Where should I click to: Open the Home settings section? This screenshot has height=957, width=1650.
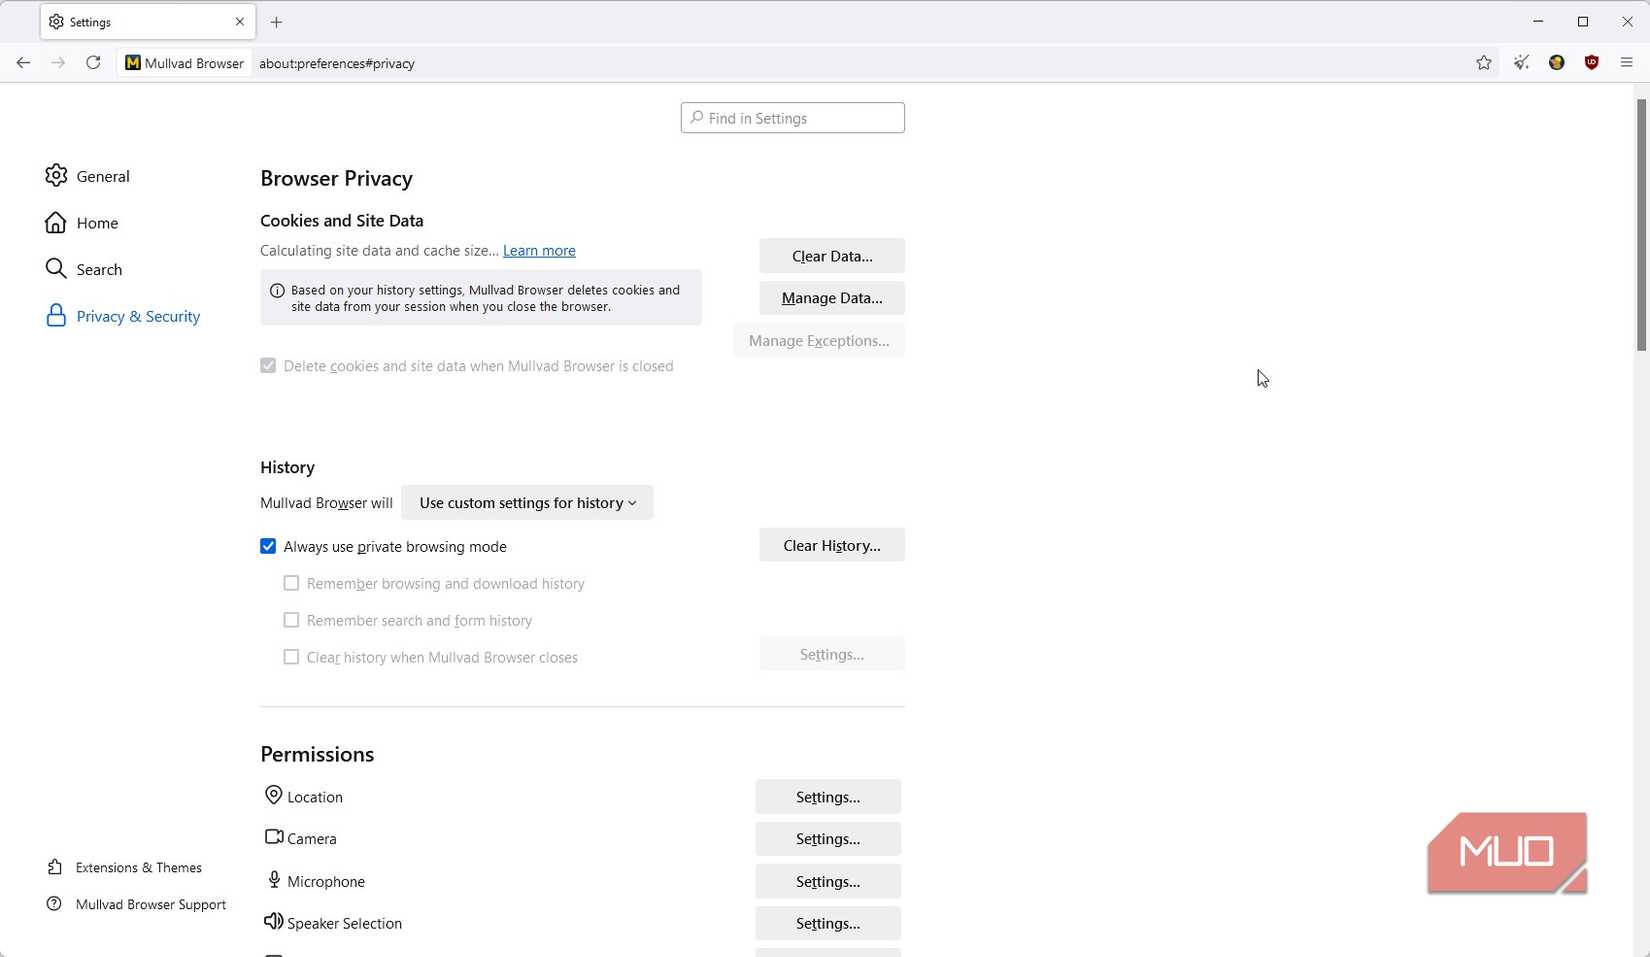tap(97, 223)
